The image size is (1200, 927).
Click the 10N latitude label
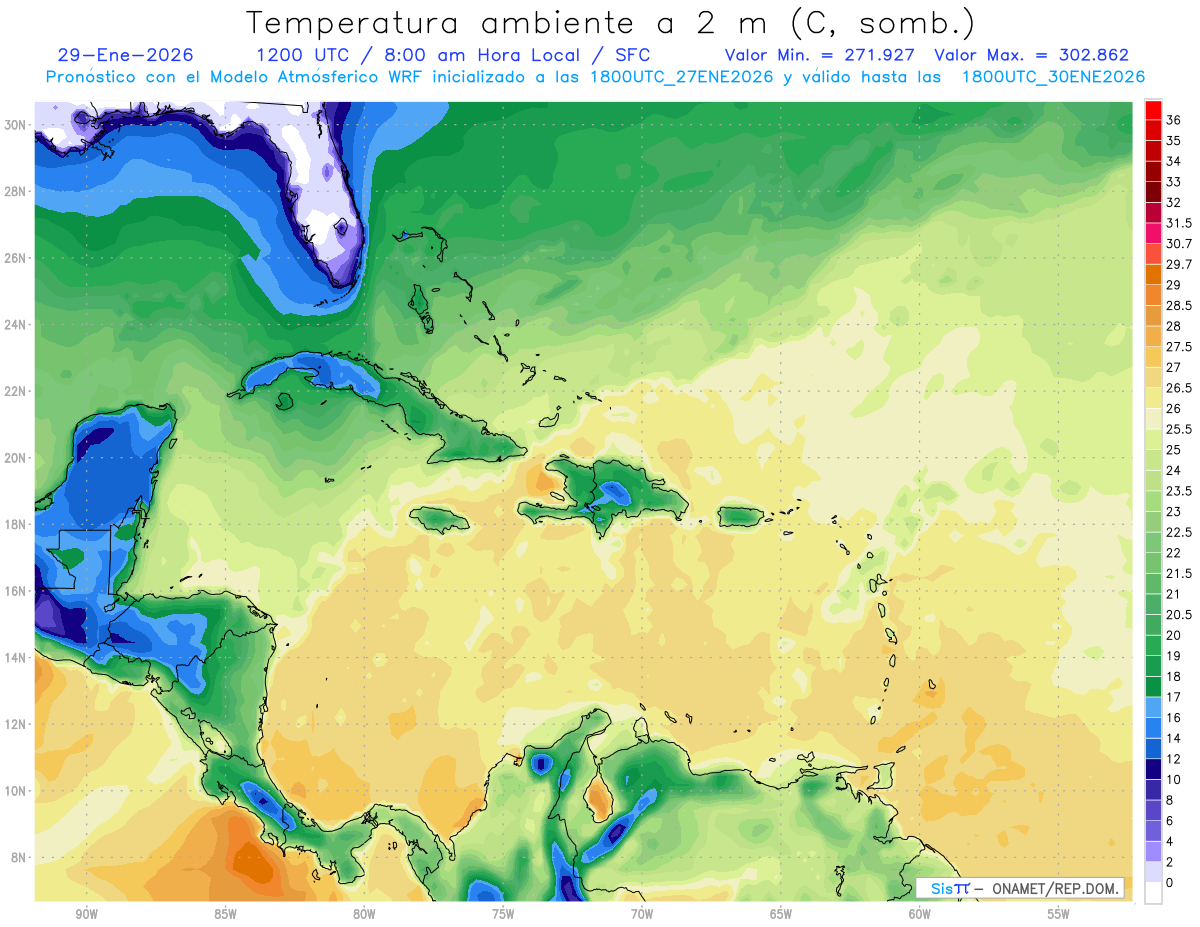click(x=15, y=791)
